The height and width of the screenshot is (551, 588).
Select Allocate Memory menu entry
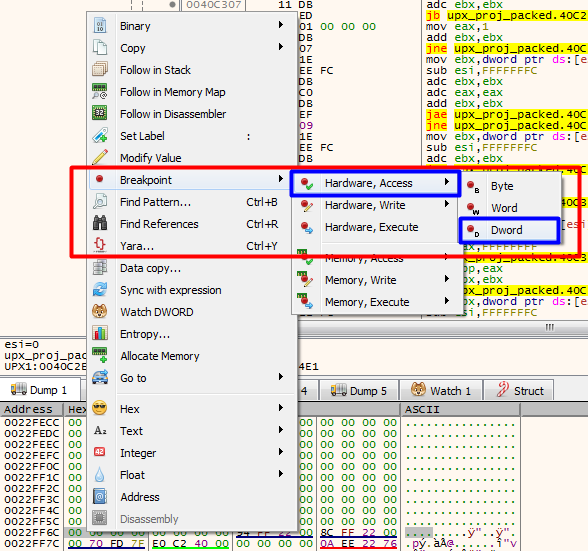coord(192,356)
